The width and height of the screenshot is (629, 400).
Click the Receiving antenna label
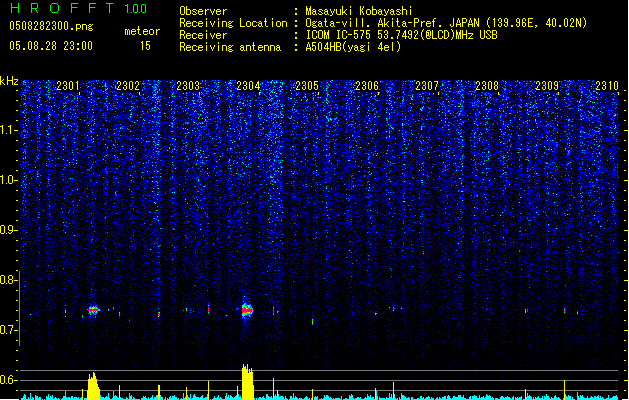[230, 47]
